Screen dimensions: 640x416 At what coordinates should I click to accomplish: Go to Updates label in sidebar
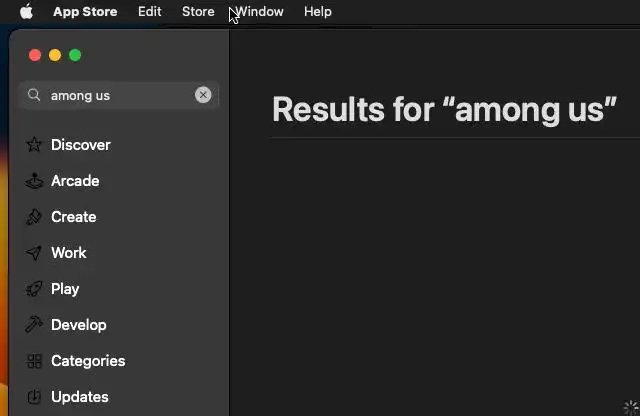pyautogui.click(x=80, y=397)
